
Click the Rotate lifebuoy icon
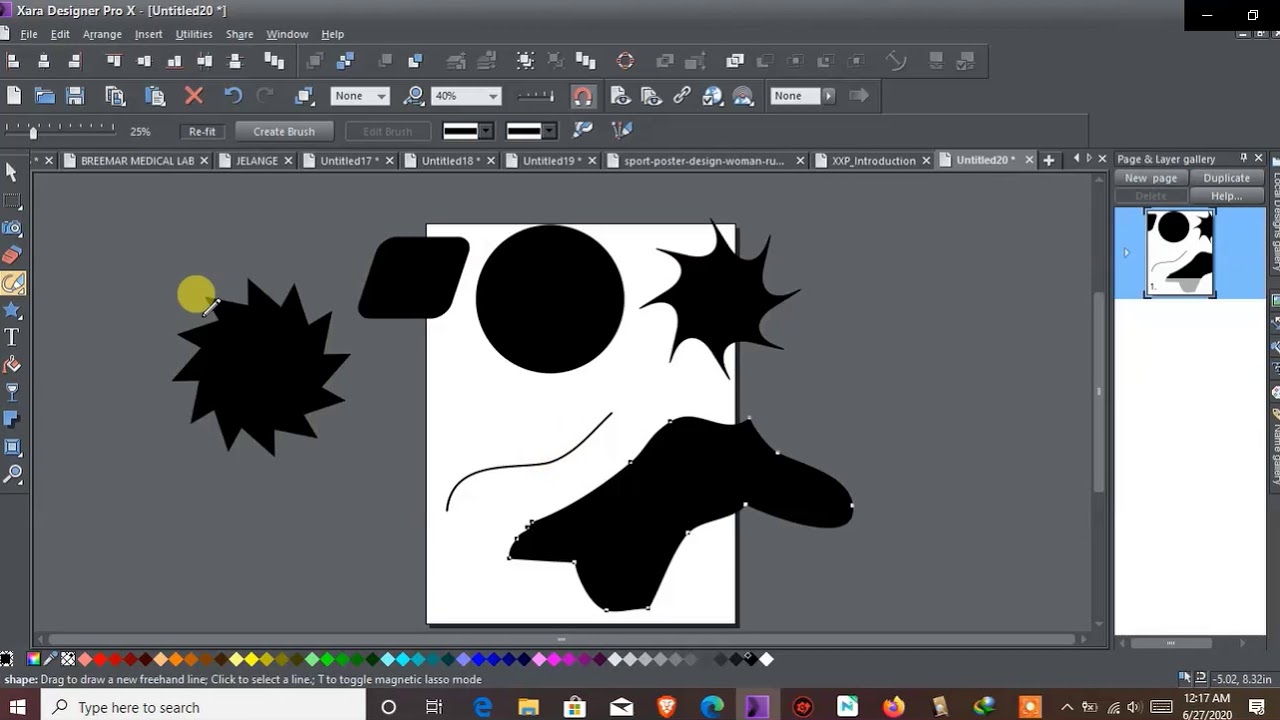click(625, 61)
